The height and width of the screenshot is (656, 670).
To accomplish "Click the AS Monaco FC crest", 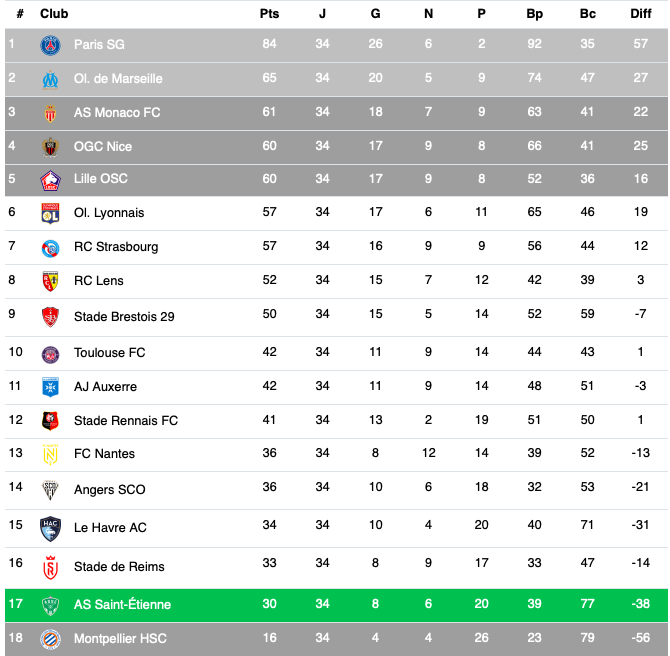I will (x=50, y=113).
